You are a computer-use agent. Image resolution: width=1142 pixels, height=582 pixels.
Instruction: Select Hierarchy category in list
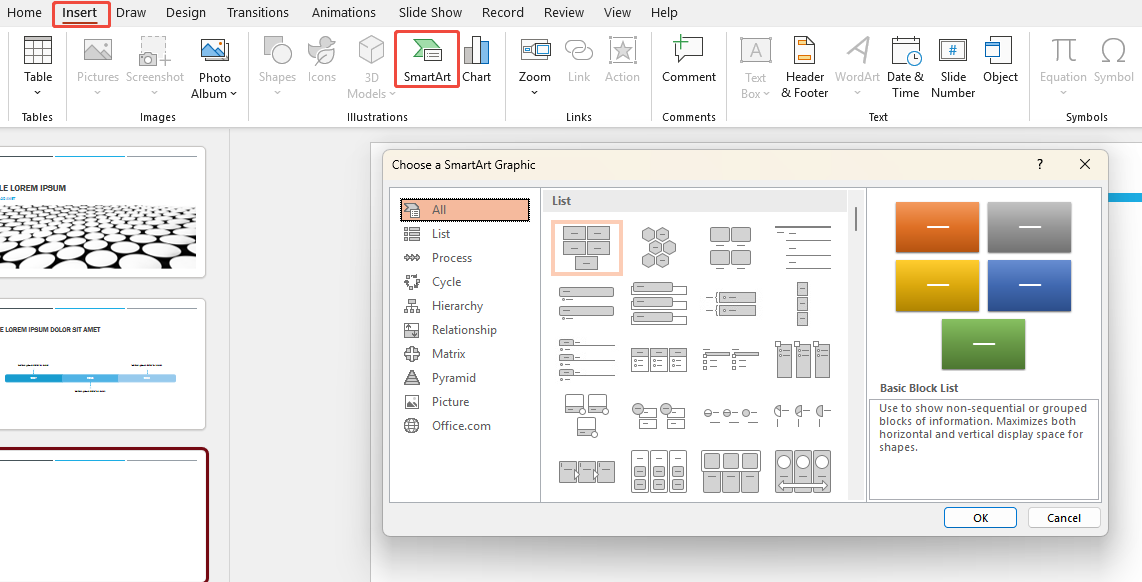coord(457,306)
